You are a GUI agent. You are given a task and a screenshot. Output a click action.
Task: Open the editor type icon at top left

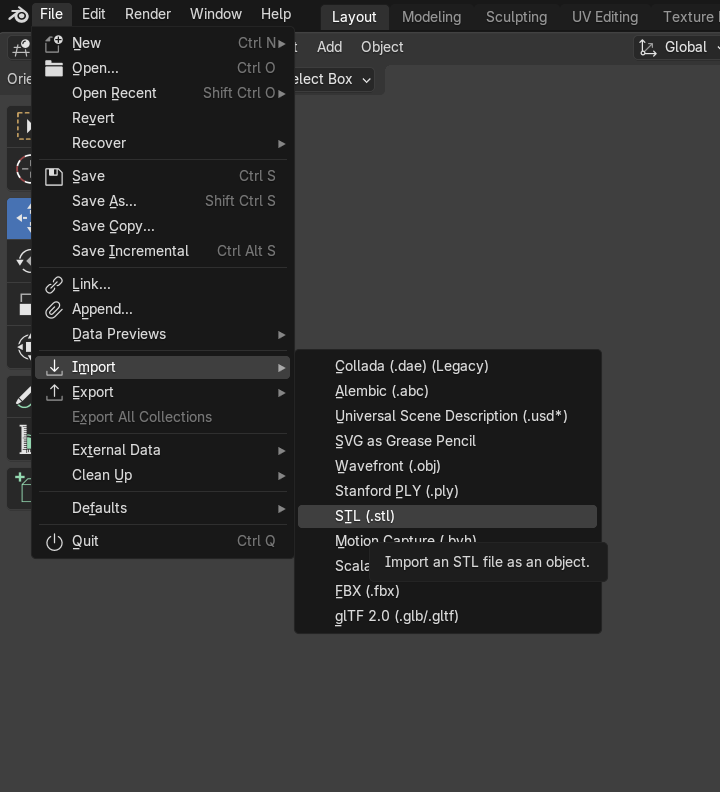[20, 47]
